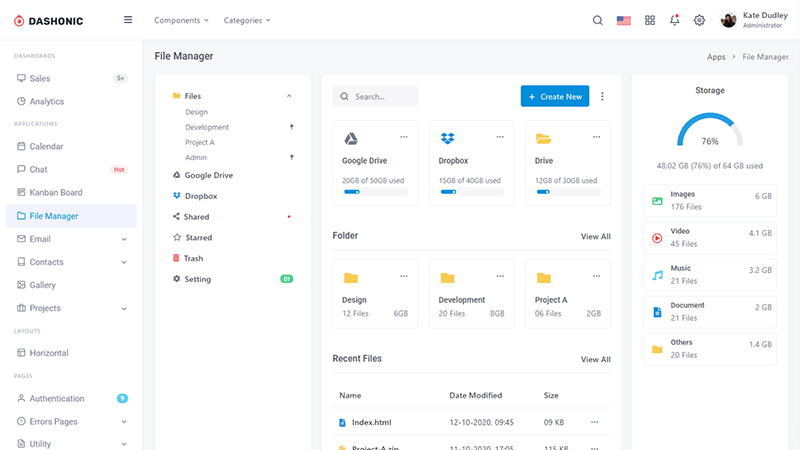The width and height of the screenshot is (800, 450).
Task: Open the apps grid icon
Action: point(649,20)
